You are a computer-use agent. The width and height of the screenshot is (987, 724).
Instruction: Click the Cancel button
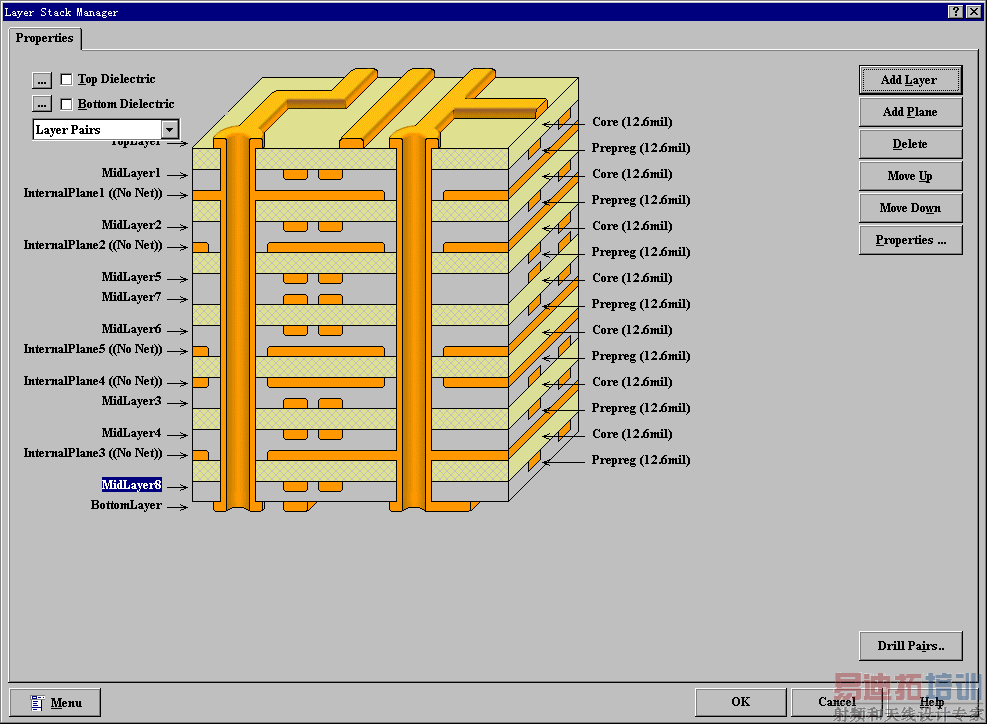click(837, 702)
